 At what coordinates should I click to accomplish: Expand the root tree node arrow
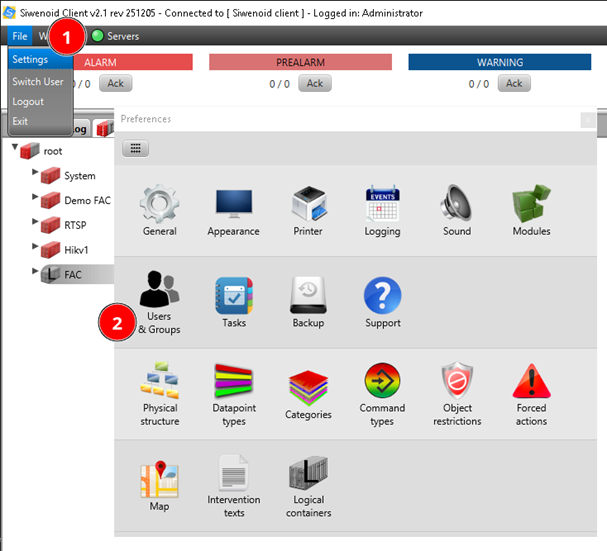click(16, 149)
